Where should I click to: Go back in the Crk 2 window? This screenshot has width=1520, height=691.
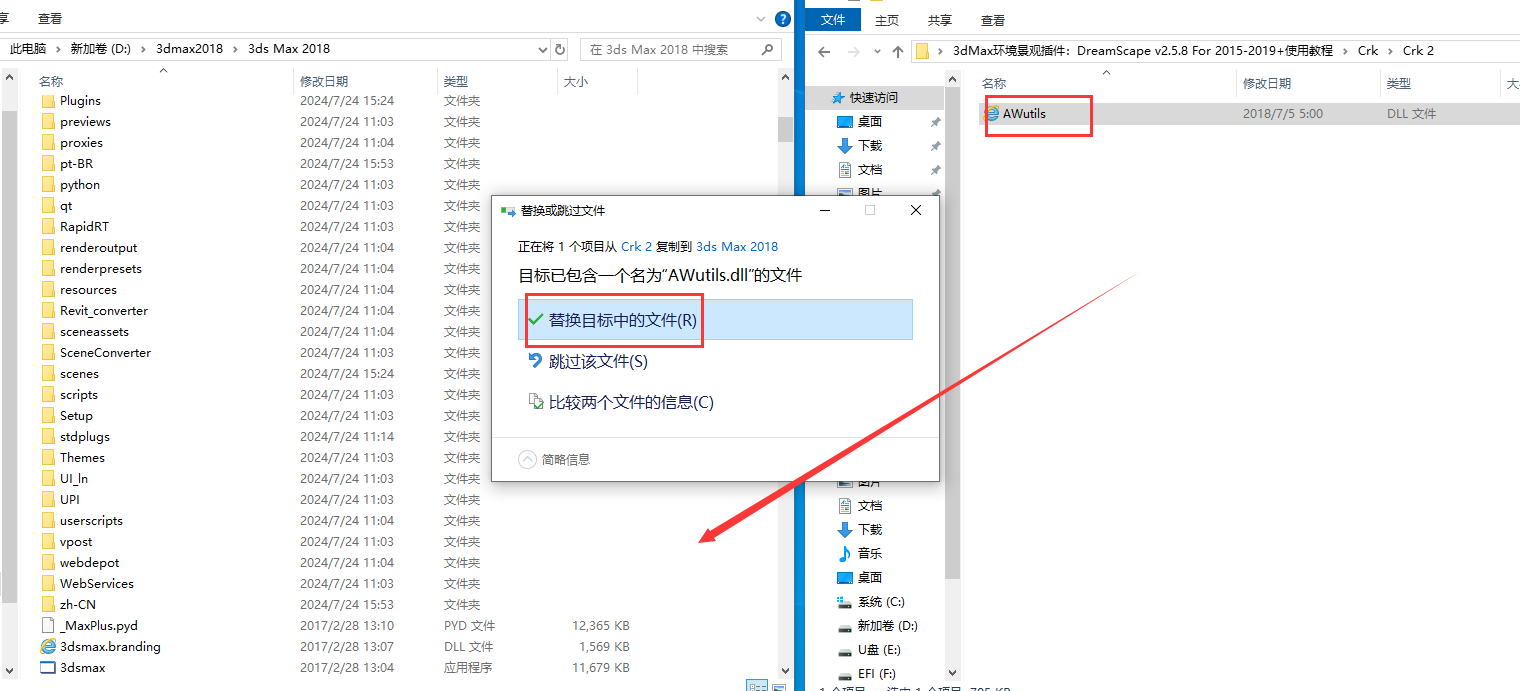[824, 51]
